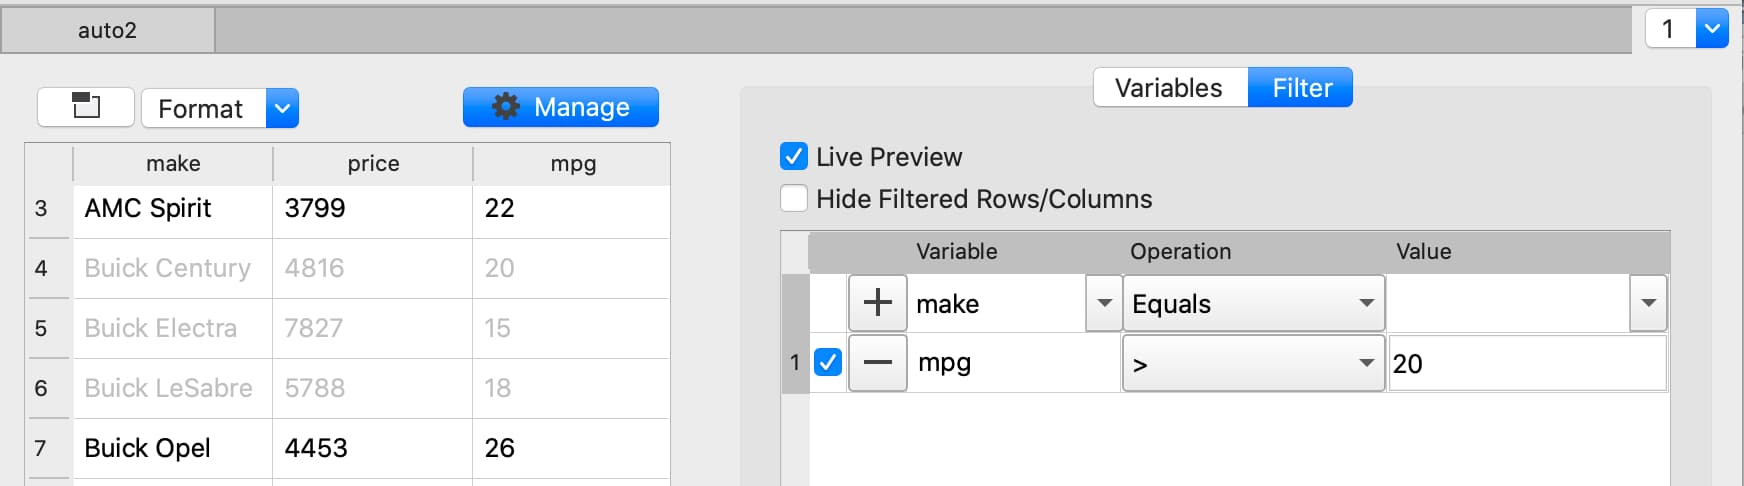The image size is (1744, 486).
Task: Click the gear Manage button
Action: pyautogui.click(x=560, y=107)
